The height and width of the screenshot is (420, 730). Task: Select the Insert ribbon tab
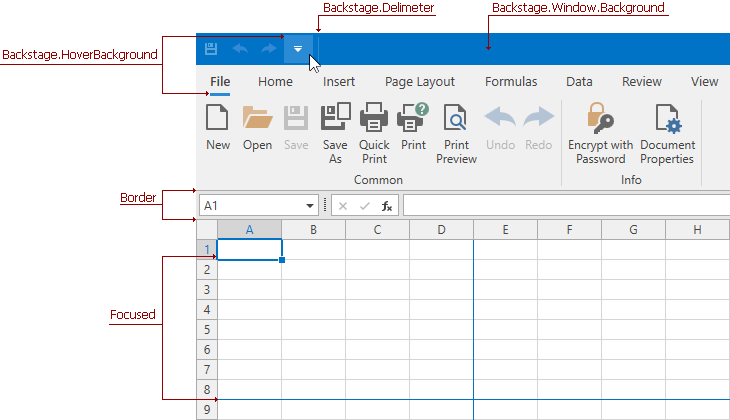tap(338, 82)
